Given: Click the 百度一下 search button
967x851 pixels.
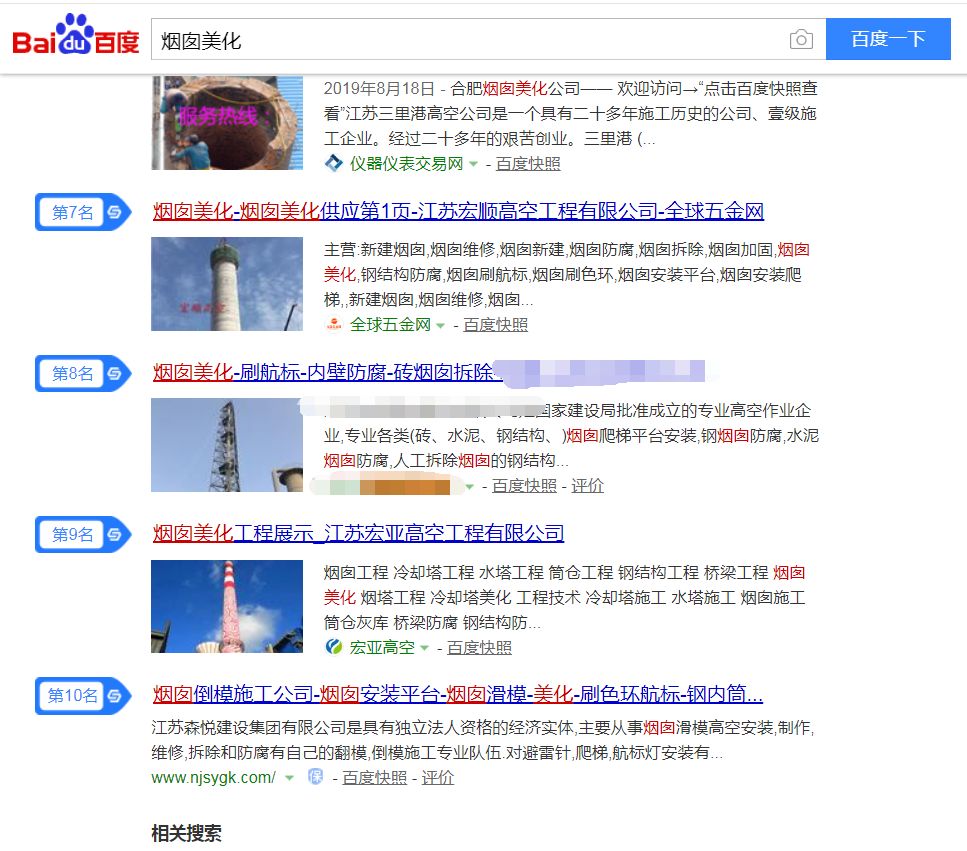Looking at the screenshot, I should [888, 39].
